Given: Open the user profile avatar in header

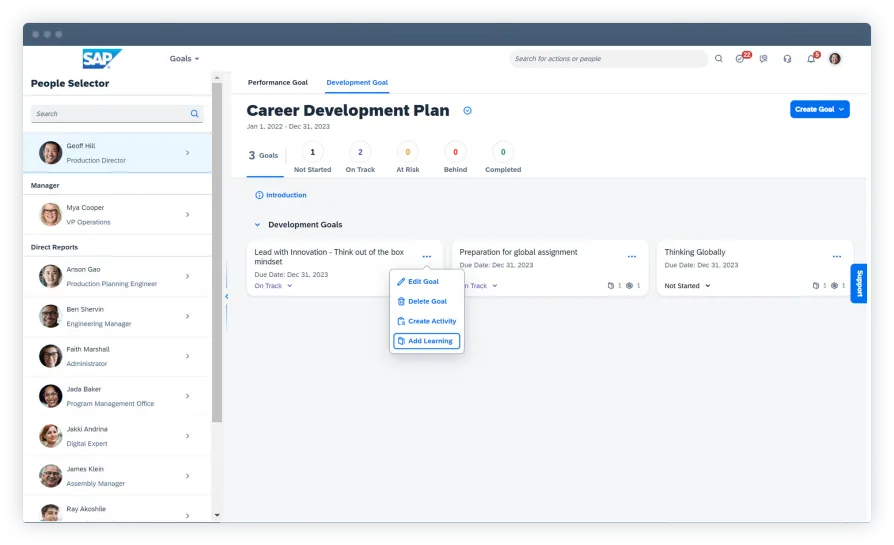Looking at the screenshot, I should 835,59.
